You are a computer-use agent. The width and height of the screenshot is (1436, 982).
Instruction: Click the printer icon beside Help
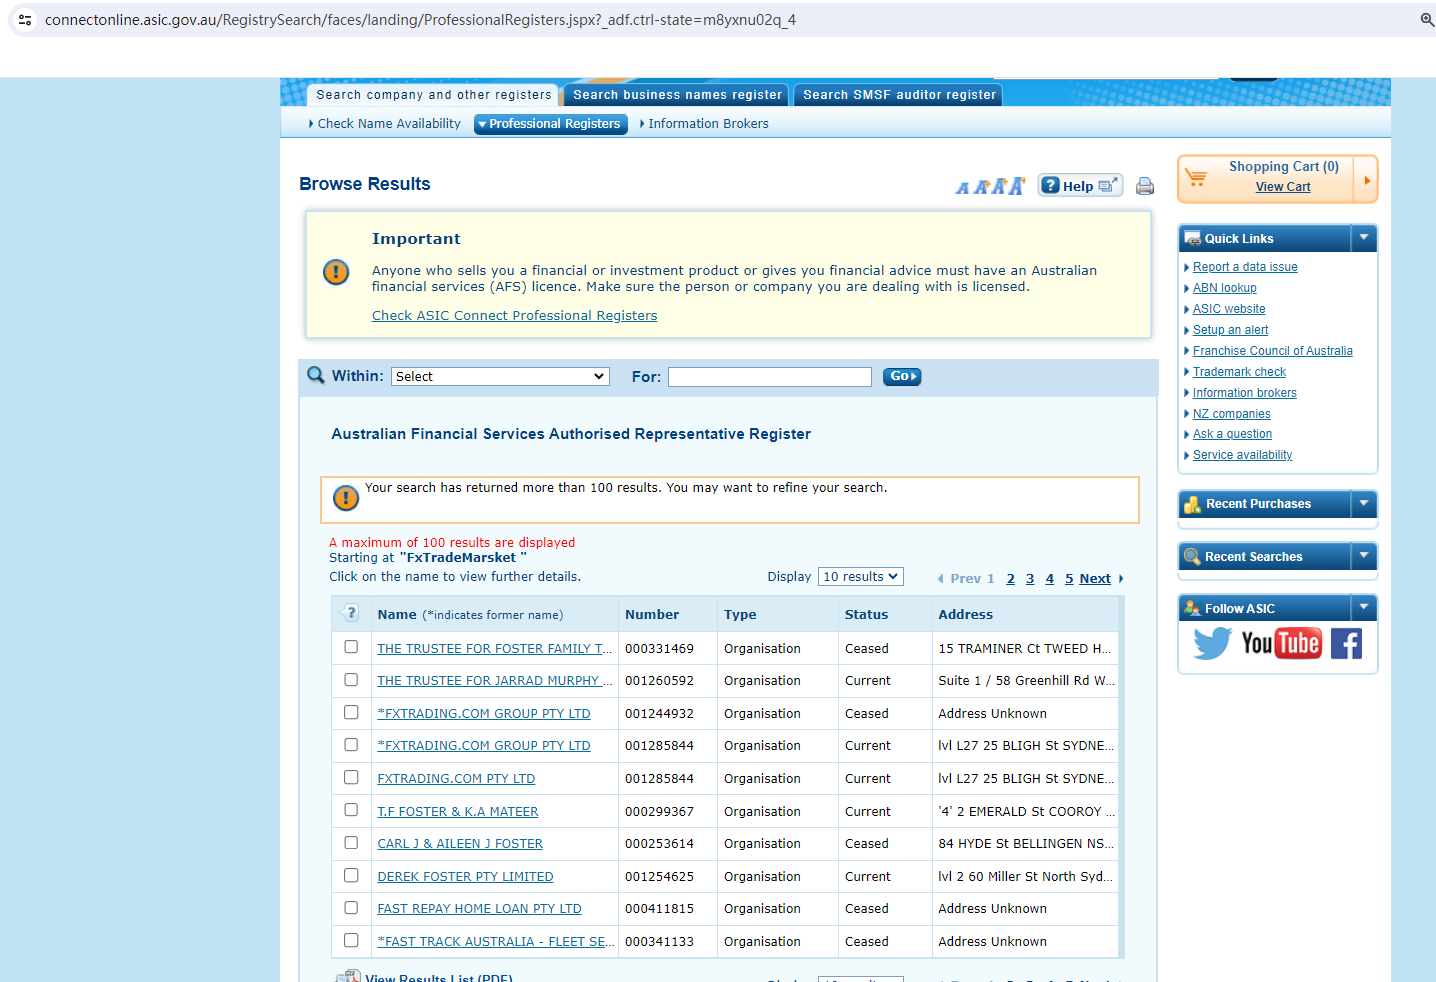click(1145, 186)
